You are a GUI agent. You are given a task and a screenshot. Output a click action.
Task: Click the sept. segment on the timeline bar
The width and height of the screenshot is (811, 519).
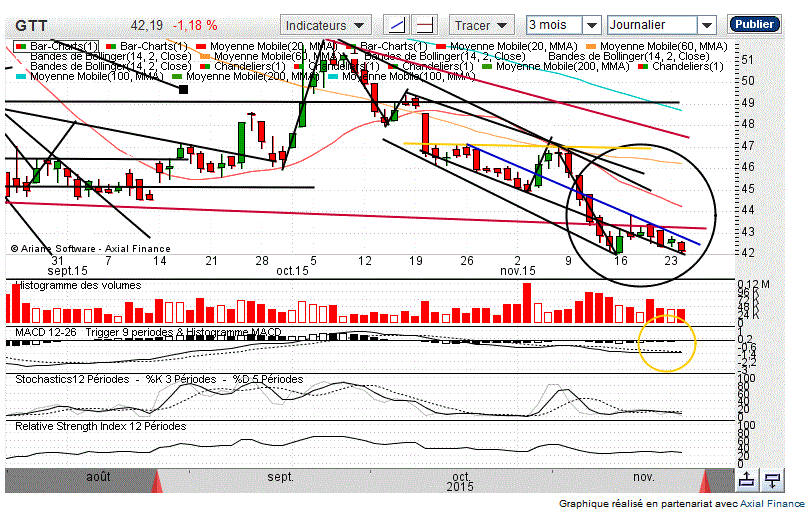pyautogui.click(x=280, y=477)
